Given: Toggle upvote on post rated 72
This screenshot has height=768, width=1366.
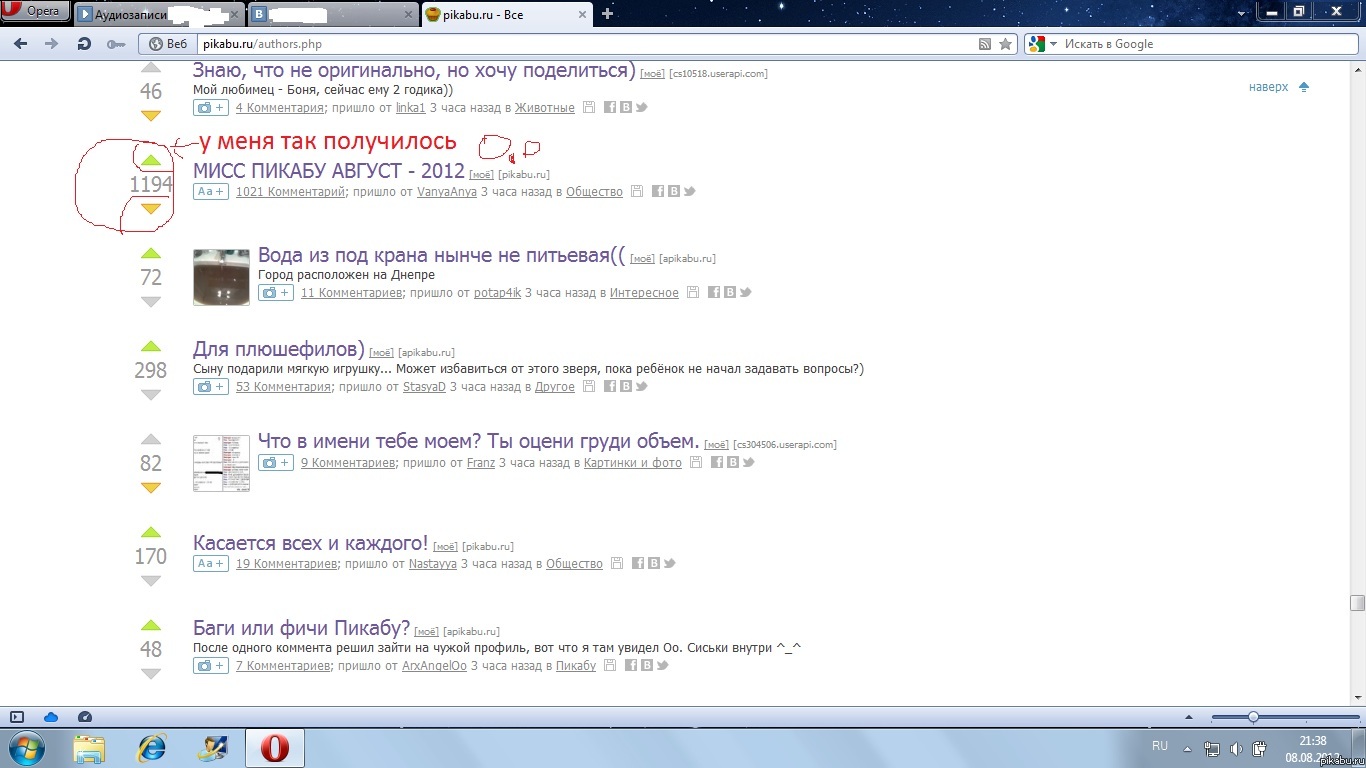Looking at the screenshot, I should [151, 253].
